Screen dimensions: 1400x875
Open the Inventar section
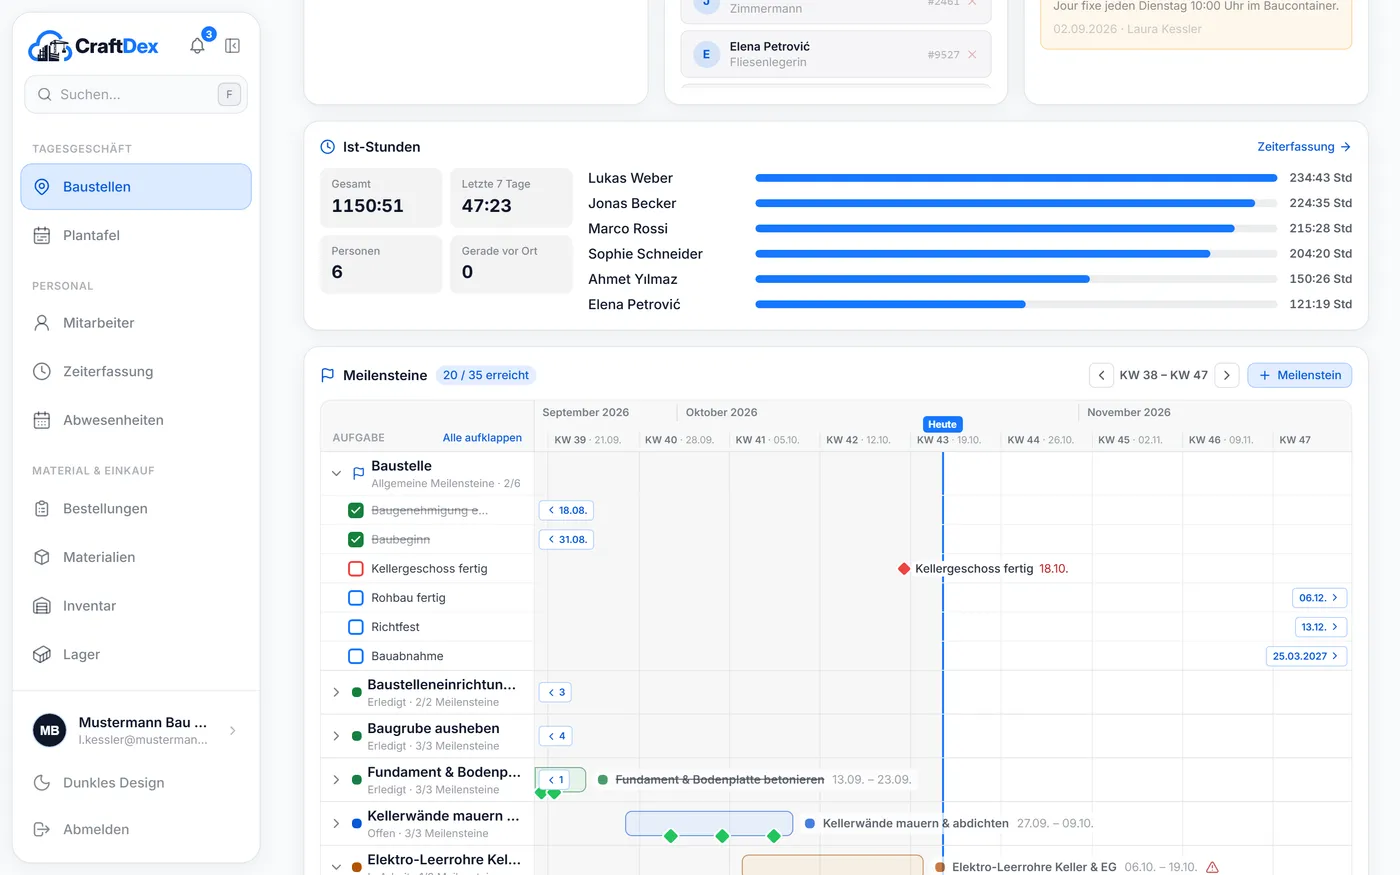(x=136, y=606)
